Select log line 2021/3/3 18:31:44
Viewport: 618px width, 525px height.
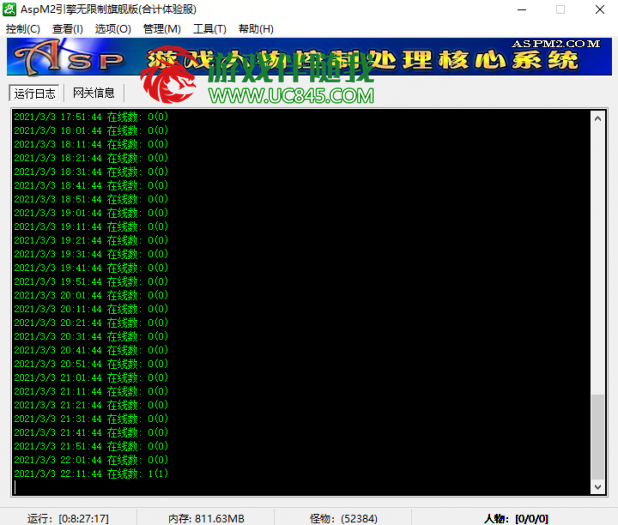[x=91, y=172]
